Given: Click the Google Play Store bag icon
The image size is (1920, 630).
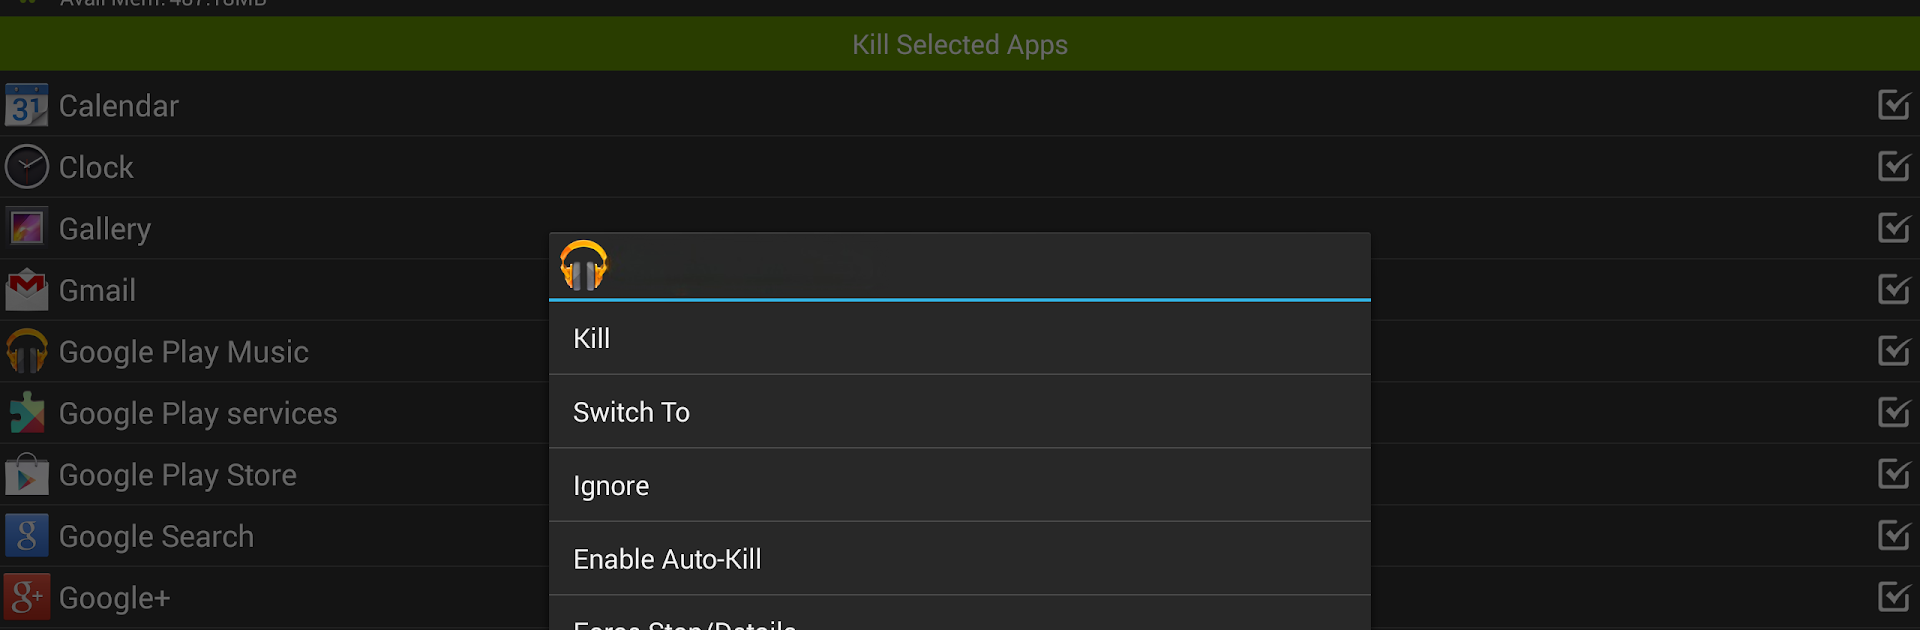Looking at the screenshot, I should point(26,474).
